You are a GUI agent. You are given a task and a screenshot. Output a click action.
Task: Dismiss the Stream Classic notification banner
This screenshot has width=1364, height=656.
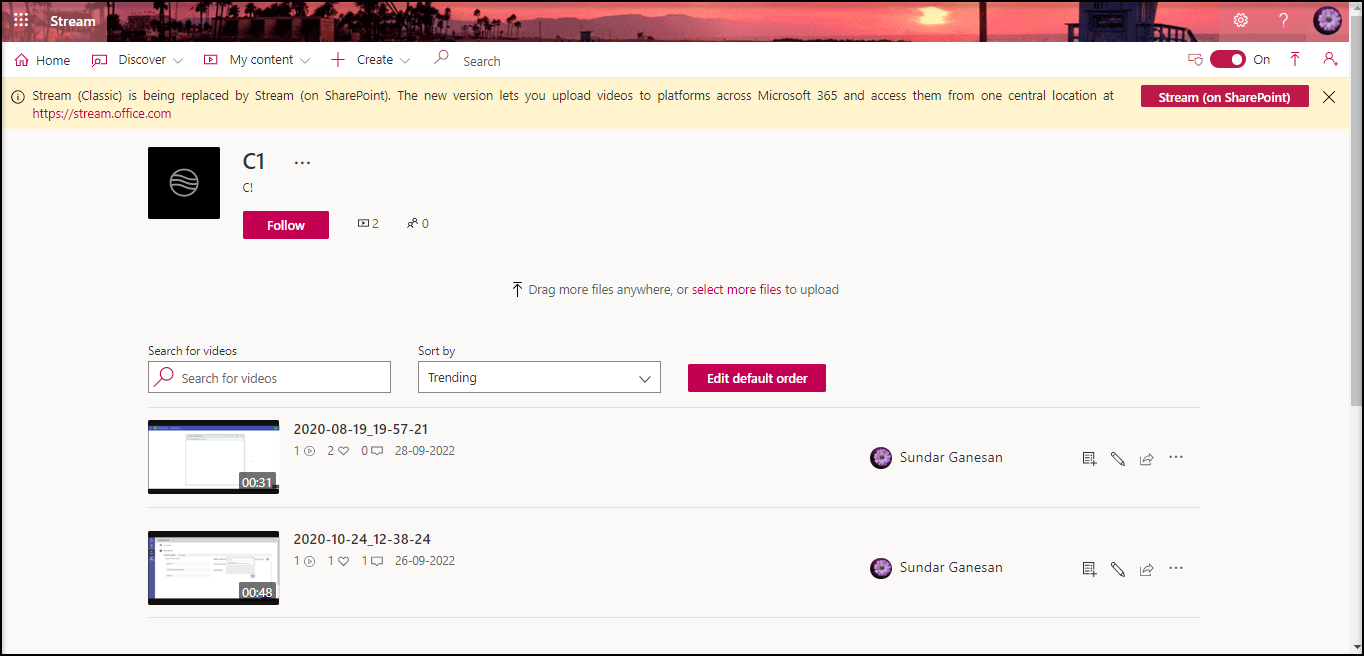(1329, 97)
